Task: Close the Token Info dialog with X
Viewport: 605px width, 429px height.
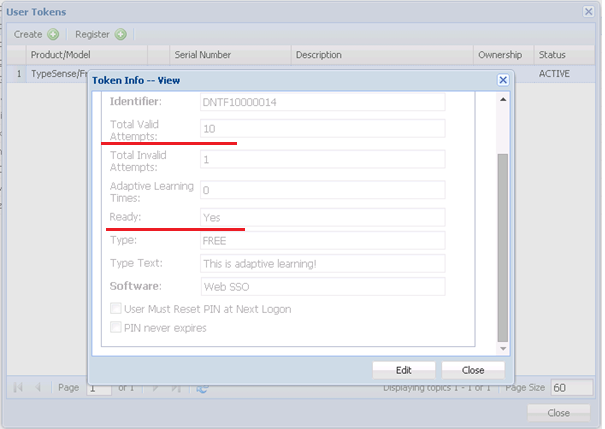Action: tap(503, 80)
